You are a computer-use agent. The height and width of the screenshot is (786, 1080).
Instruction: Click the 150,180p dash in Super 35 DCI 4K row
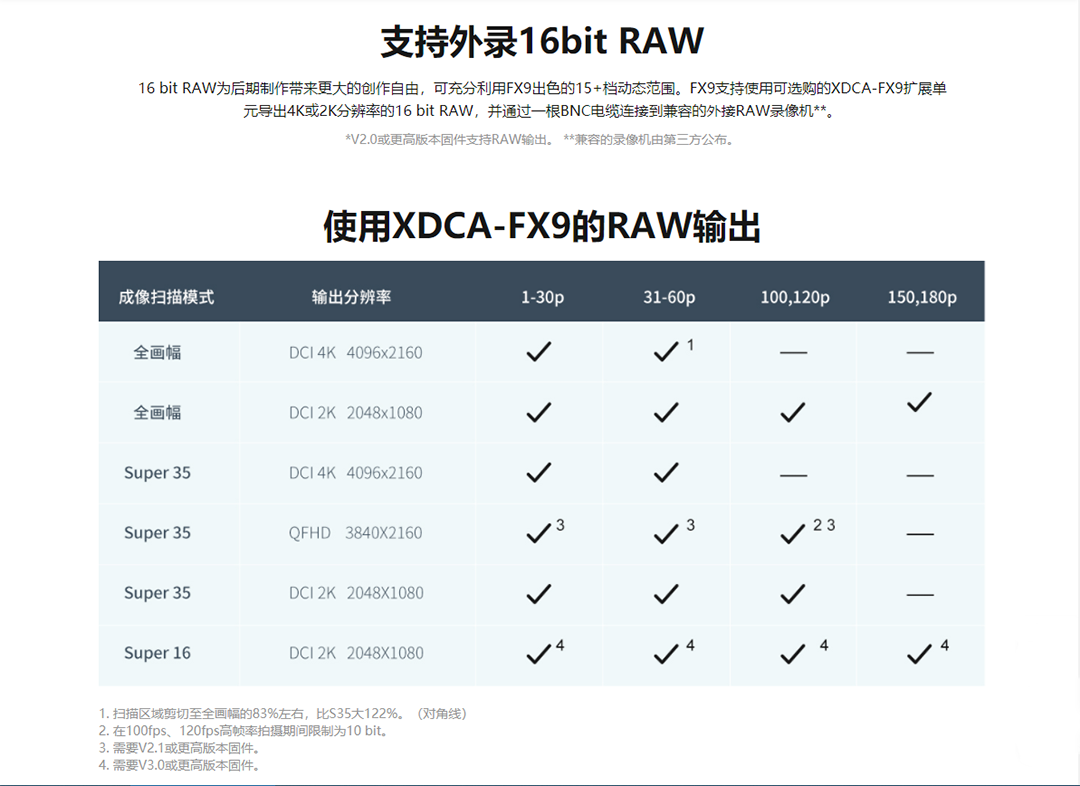pyautogui.click(x=920, y=475)
